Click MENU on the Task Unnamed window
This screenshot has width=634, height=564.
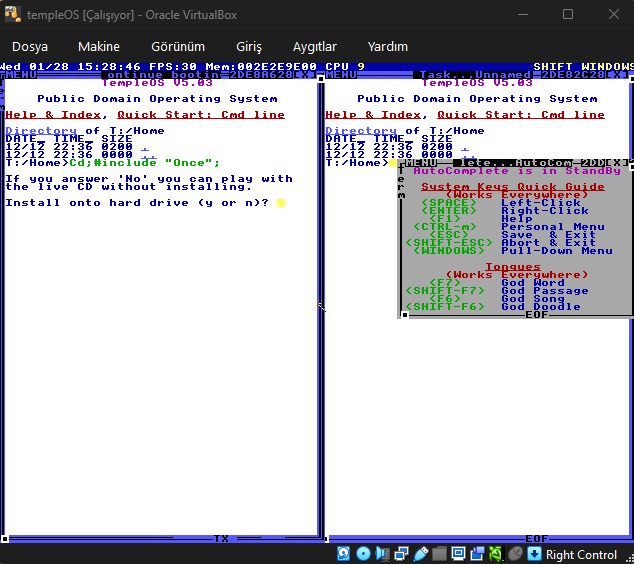(341, 74)
